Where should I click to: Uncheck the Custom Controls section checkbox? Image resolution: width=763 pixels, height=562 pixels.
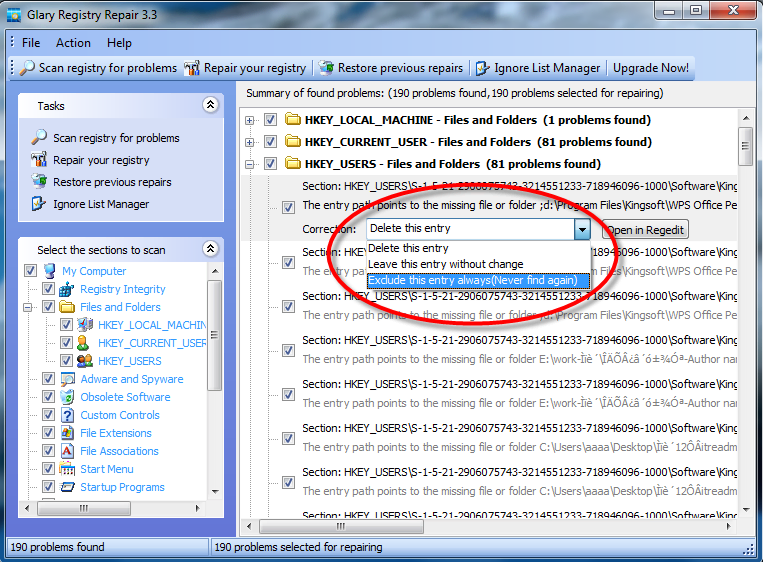click(x=48, y=415)
